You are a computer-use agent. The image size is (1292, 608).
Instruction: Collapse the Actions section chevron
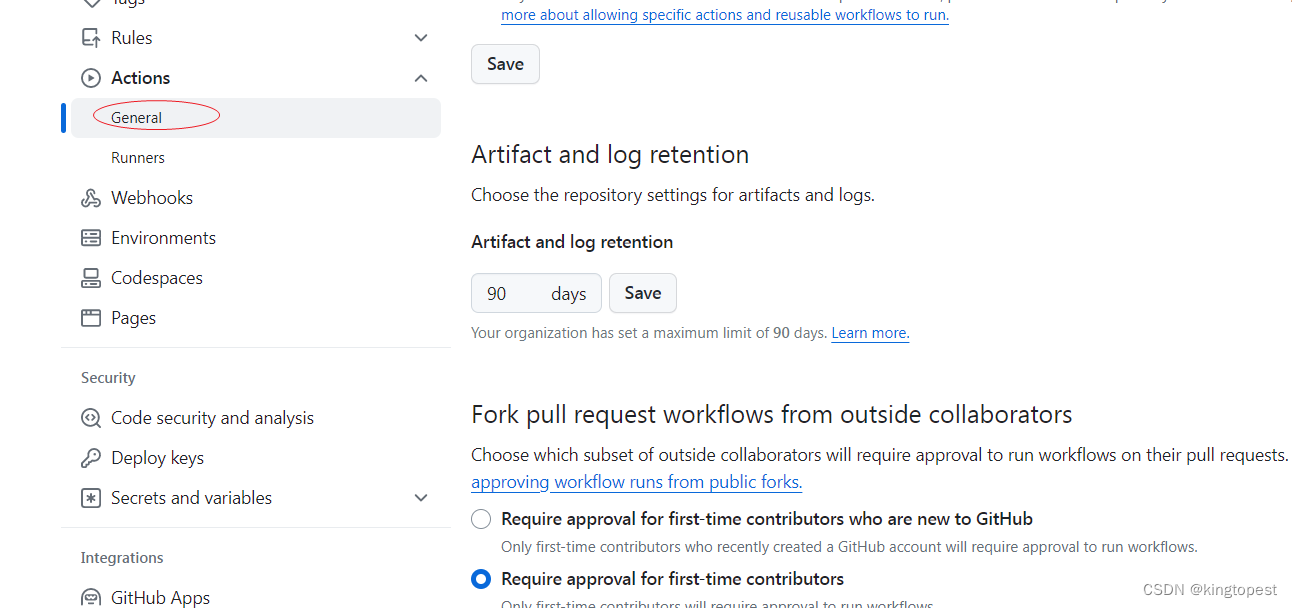click(x=421, y=78)
